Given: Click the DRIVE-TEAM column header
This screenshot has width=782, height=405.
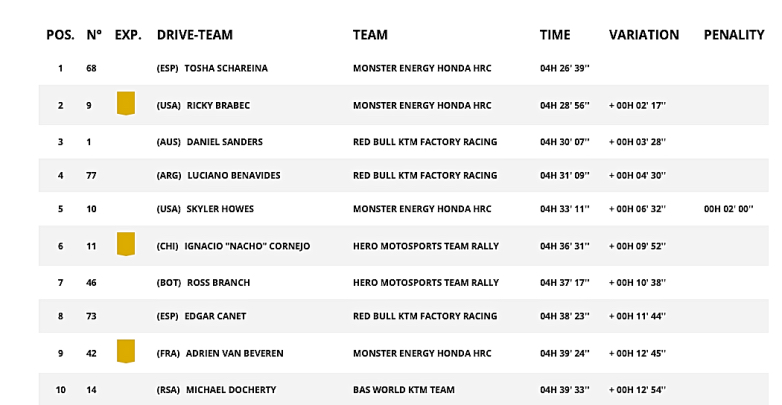Looking at the screenshot, I should (195, 35).
